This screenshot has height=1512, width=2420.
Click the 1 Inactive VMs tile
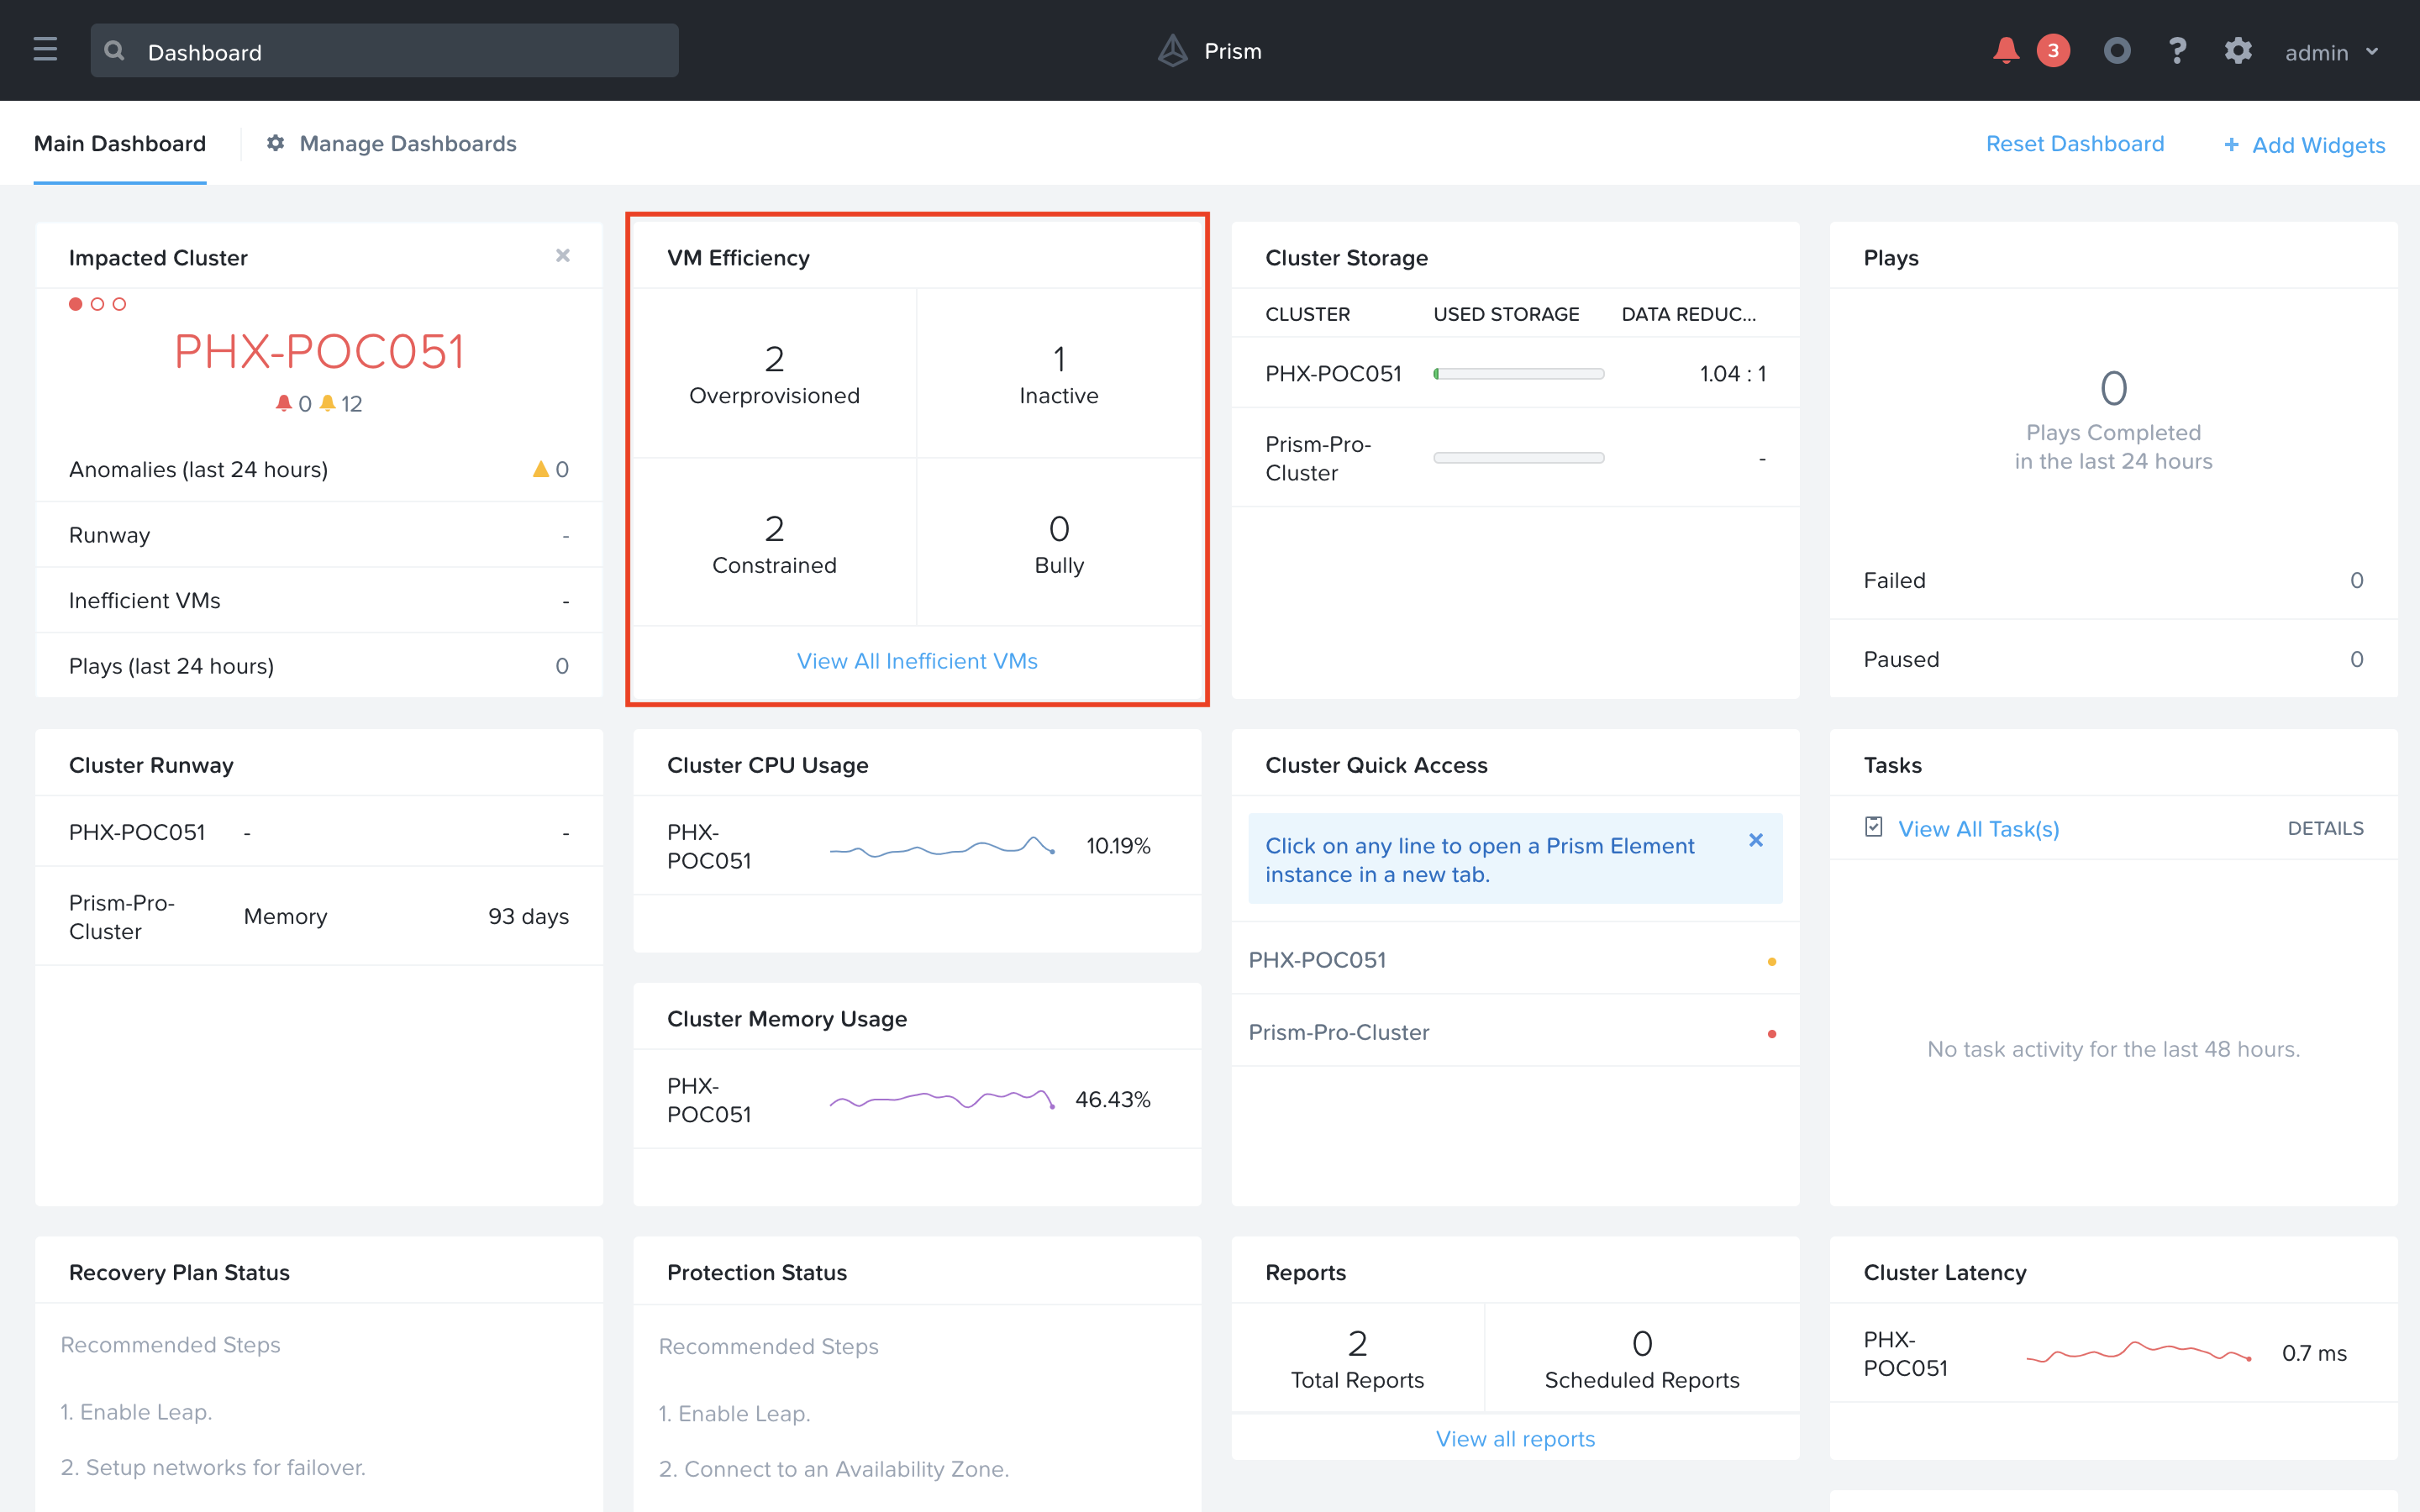(x=1059, y=373)
